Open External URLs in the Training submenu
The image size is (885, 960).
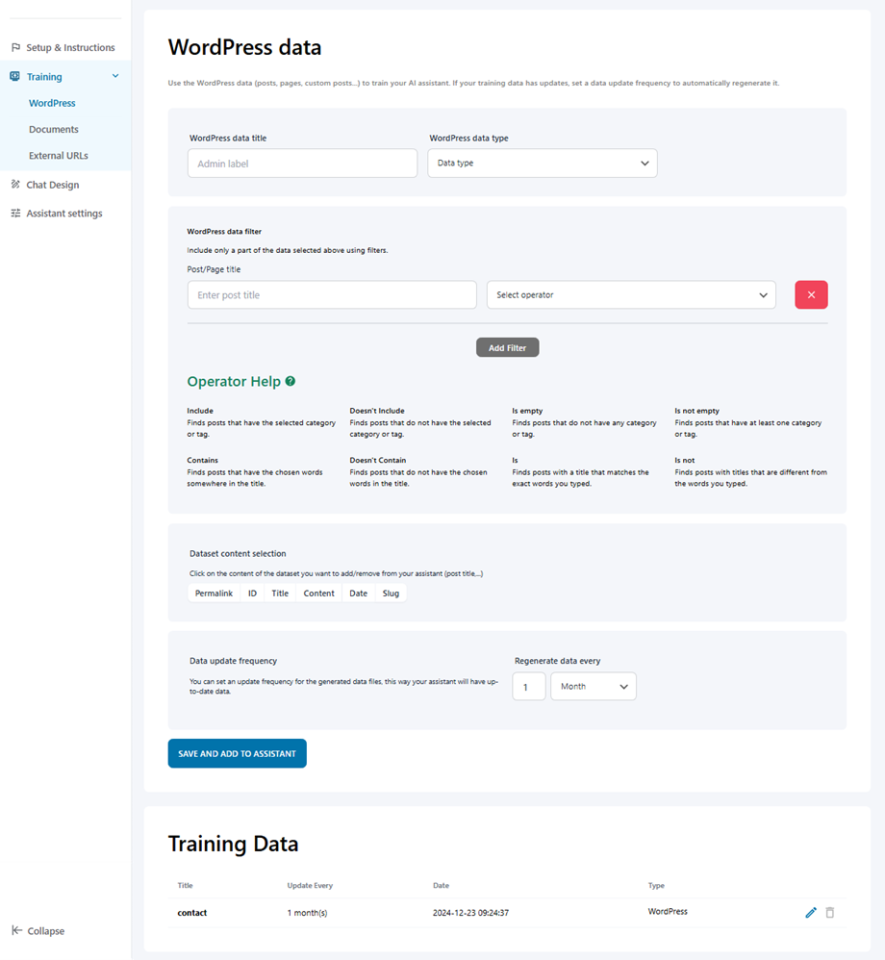click(x=59, y=156)
